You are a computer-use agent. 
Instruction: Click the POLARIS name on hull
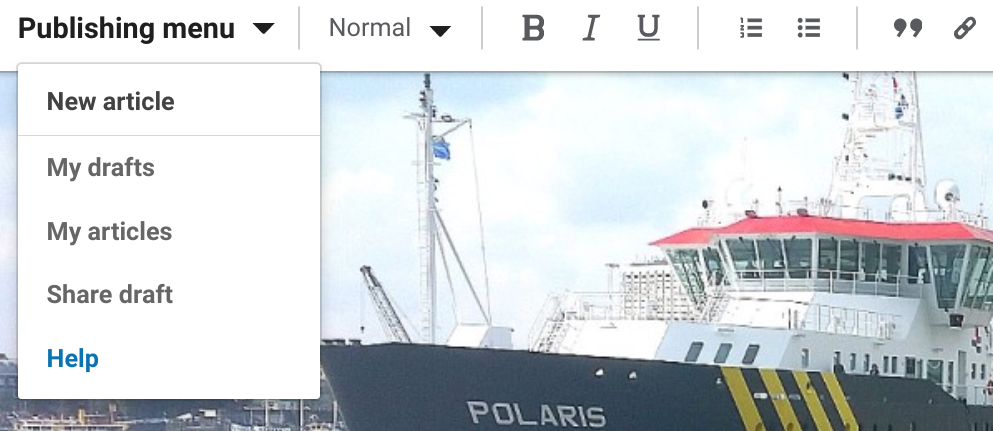536,415
